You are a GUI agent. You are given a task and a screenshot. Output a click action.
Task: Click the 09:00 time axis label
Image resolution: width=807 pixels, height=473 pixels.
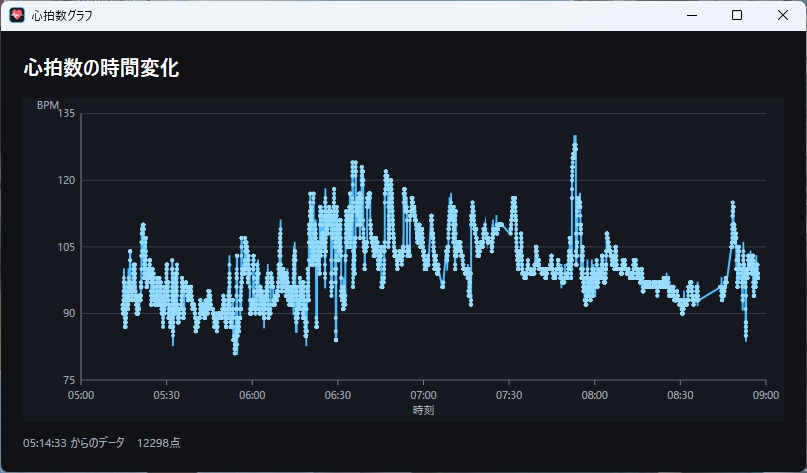(x=766, y=395)
